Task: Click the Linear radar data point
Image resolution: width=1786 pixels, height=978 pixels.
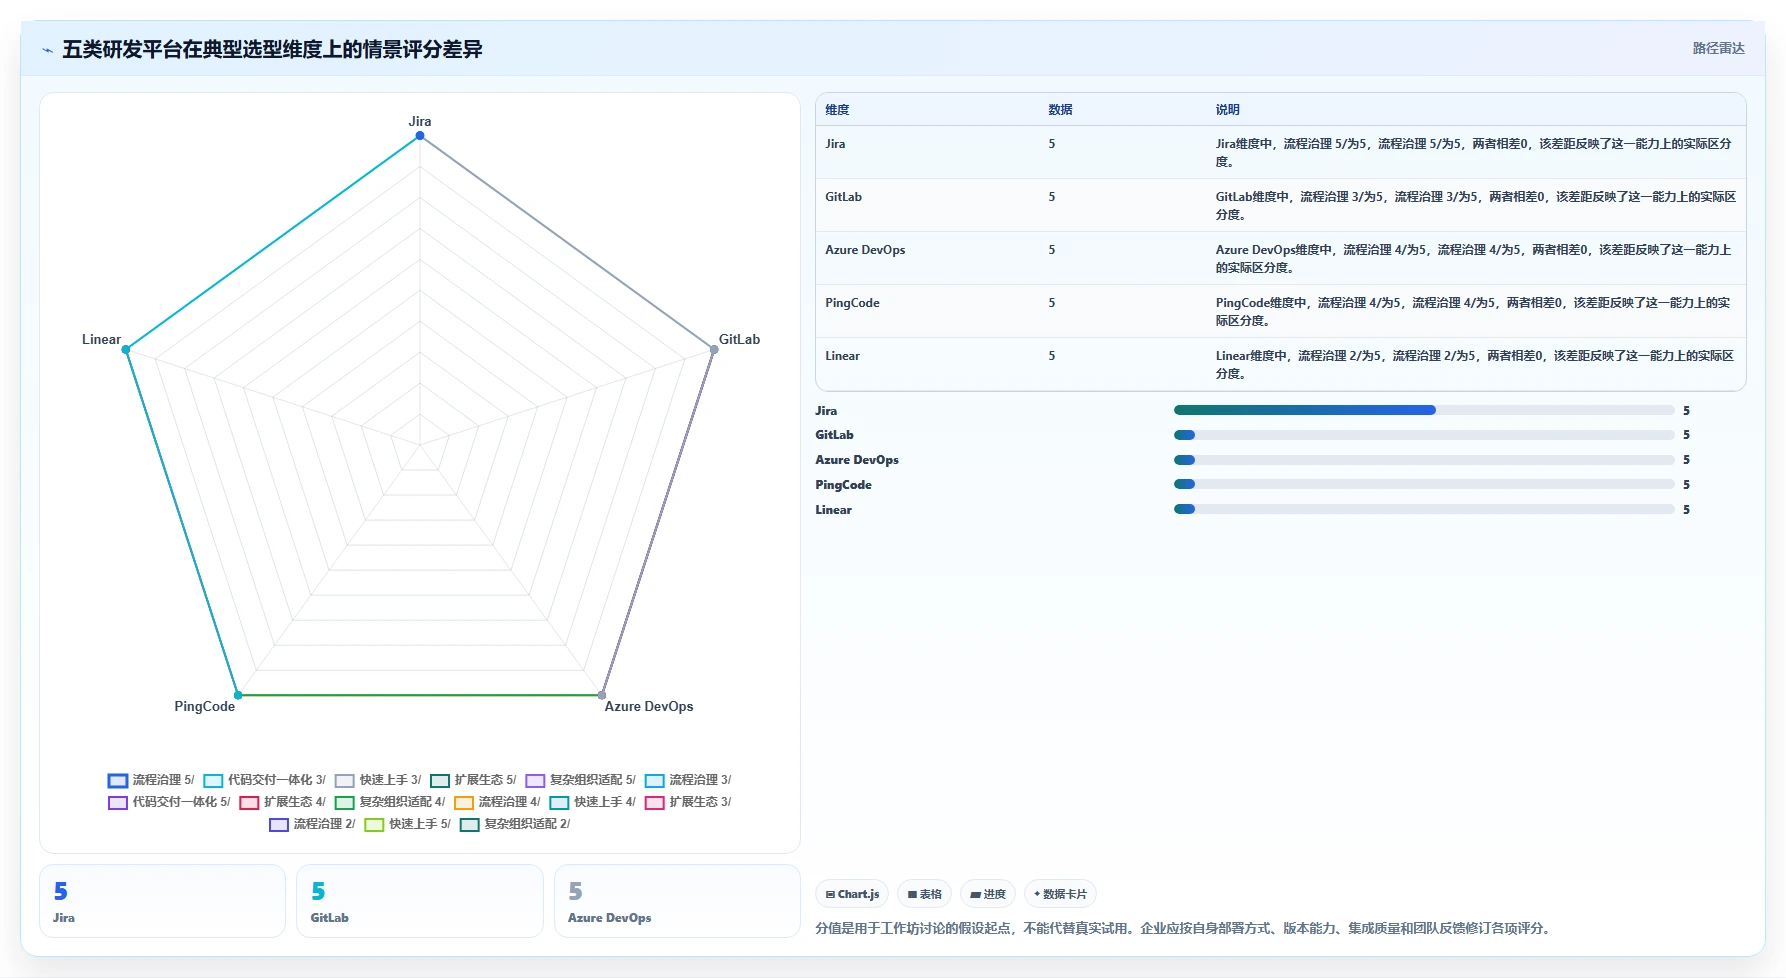Action: coord(126,349)
